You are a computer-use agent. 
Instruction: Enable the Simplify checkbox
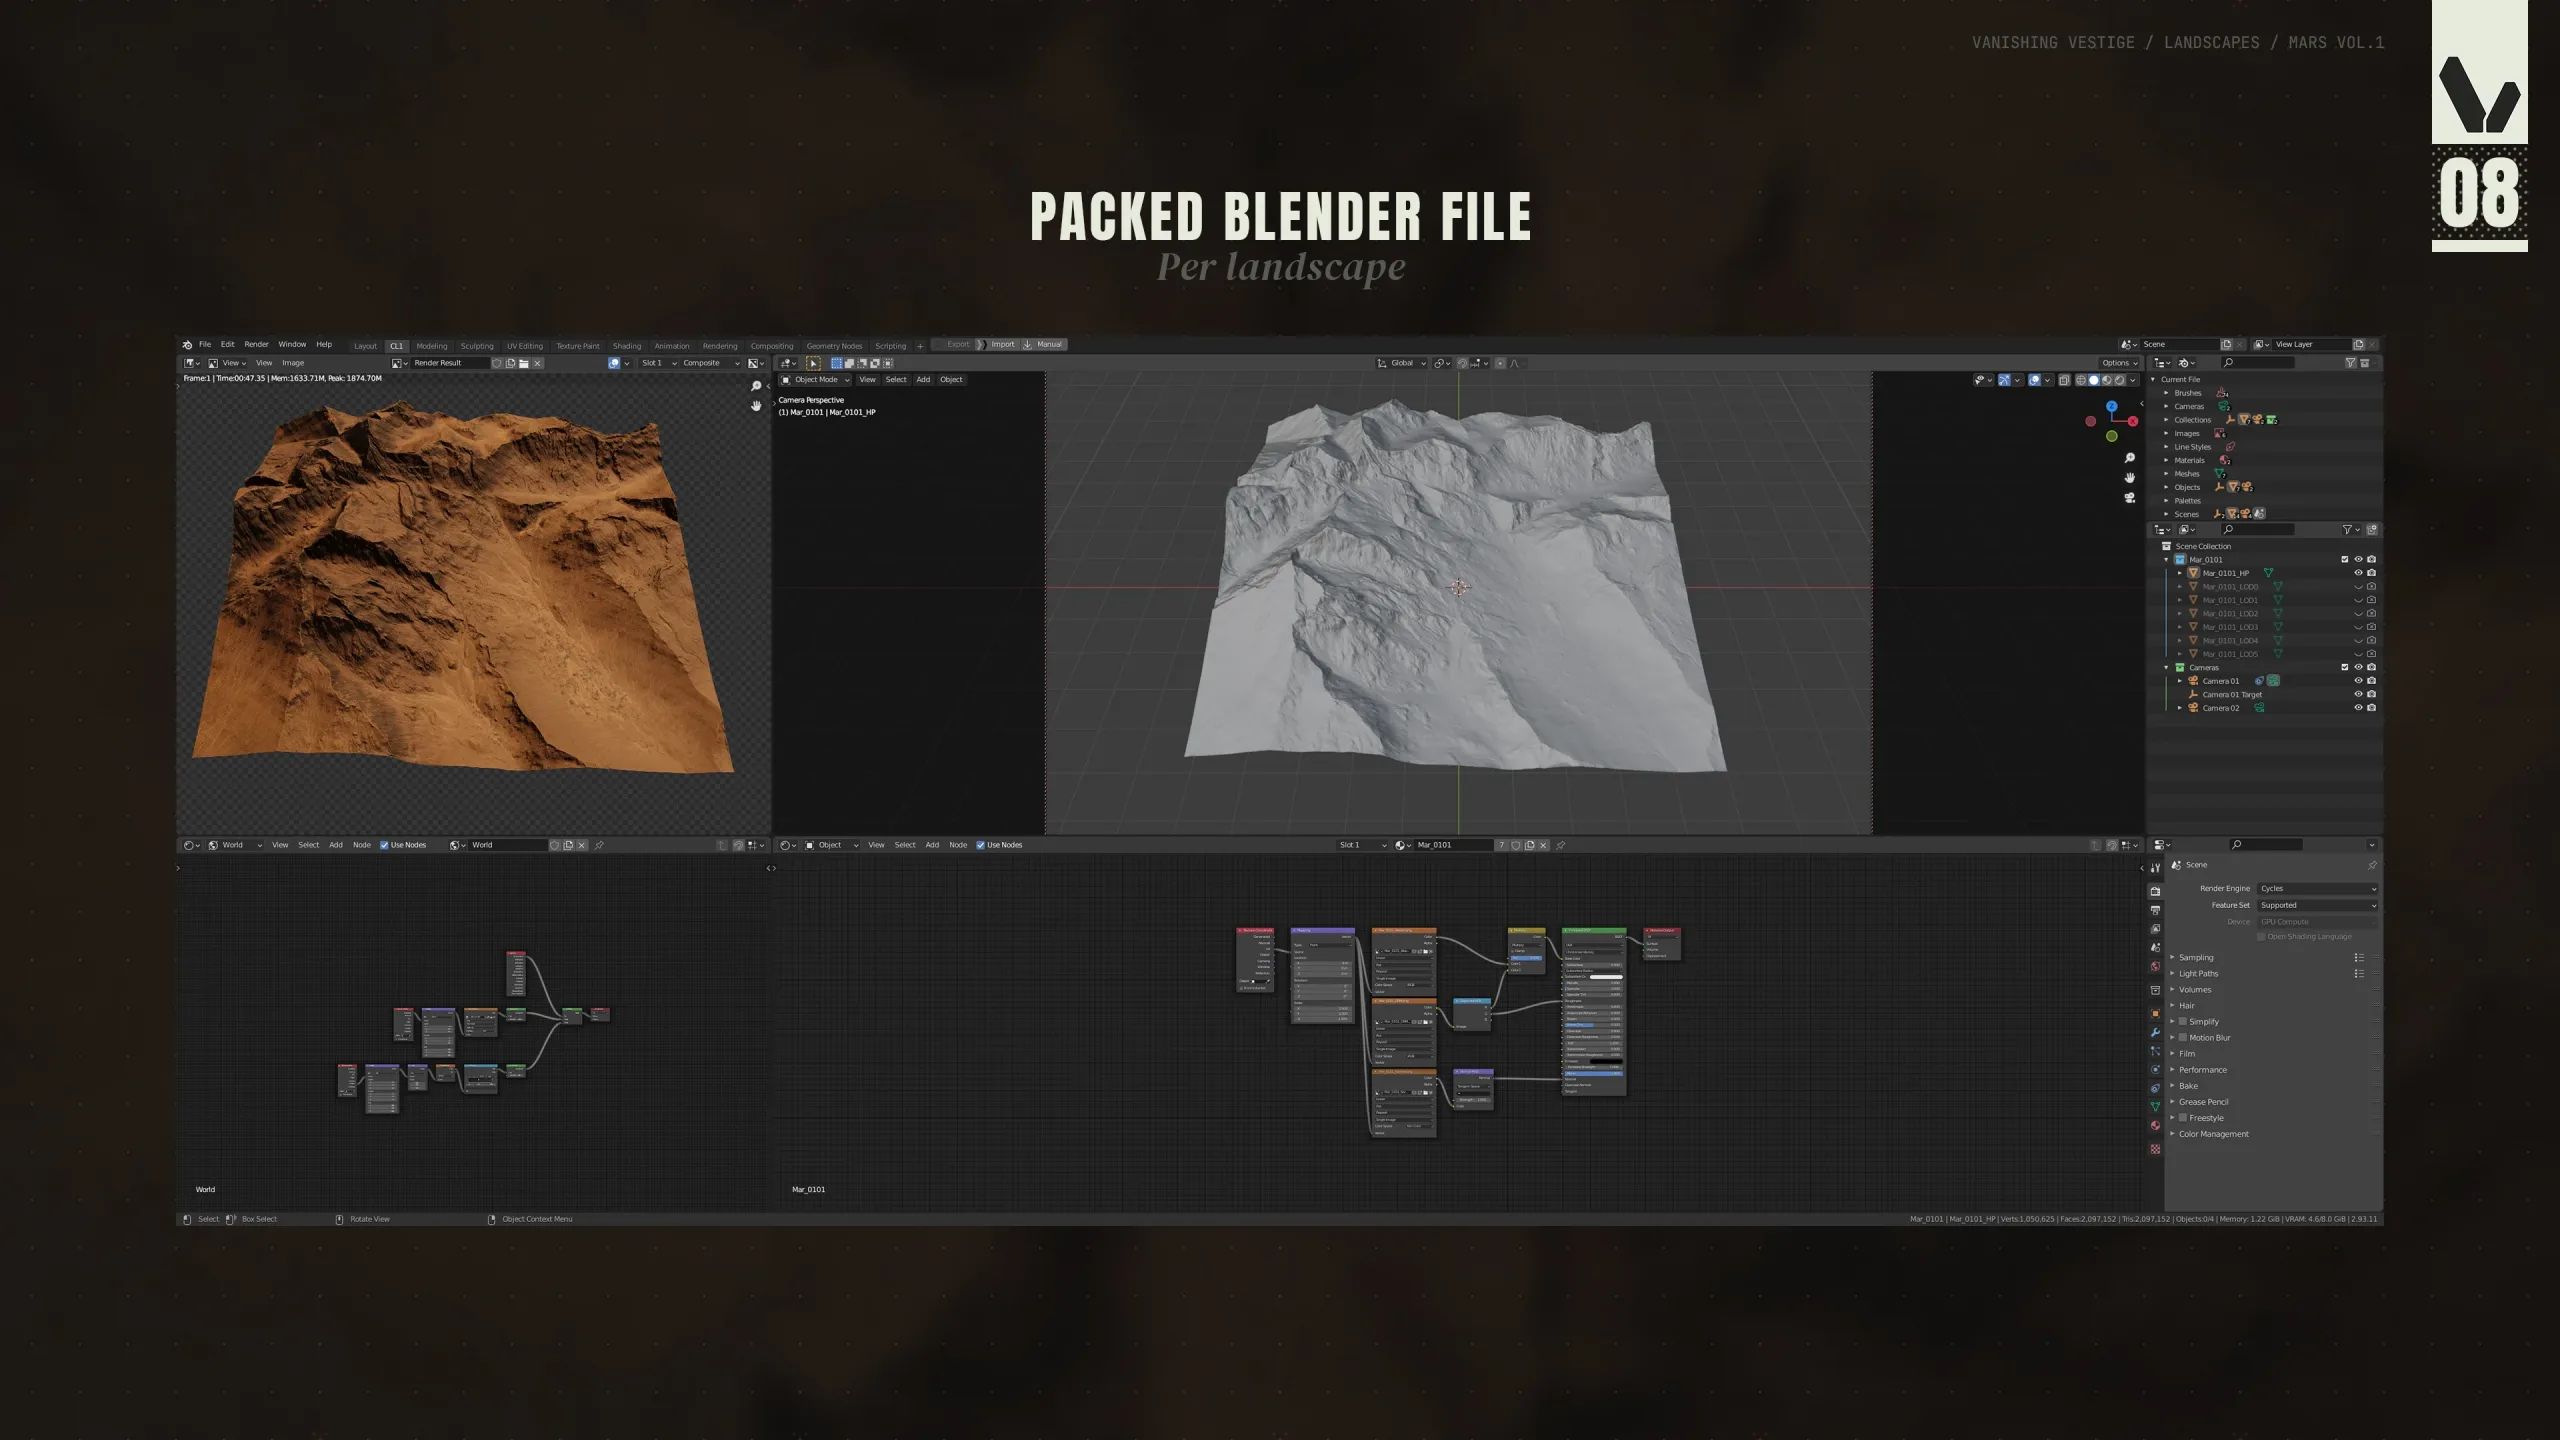pyautogui.click(x=2183, y=1022)
